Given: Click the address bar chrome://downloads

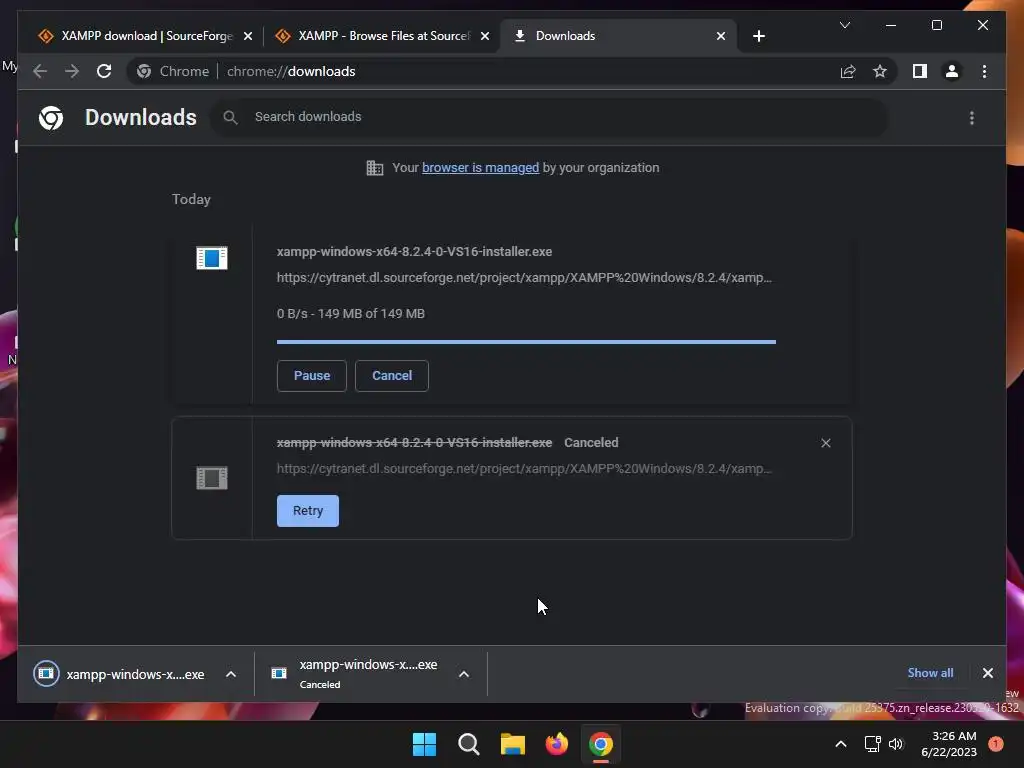Looking at the screenshot, I should coord(291,71).
